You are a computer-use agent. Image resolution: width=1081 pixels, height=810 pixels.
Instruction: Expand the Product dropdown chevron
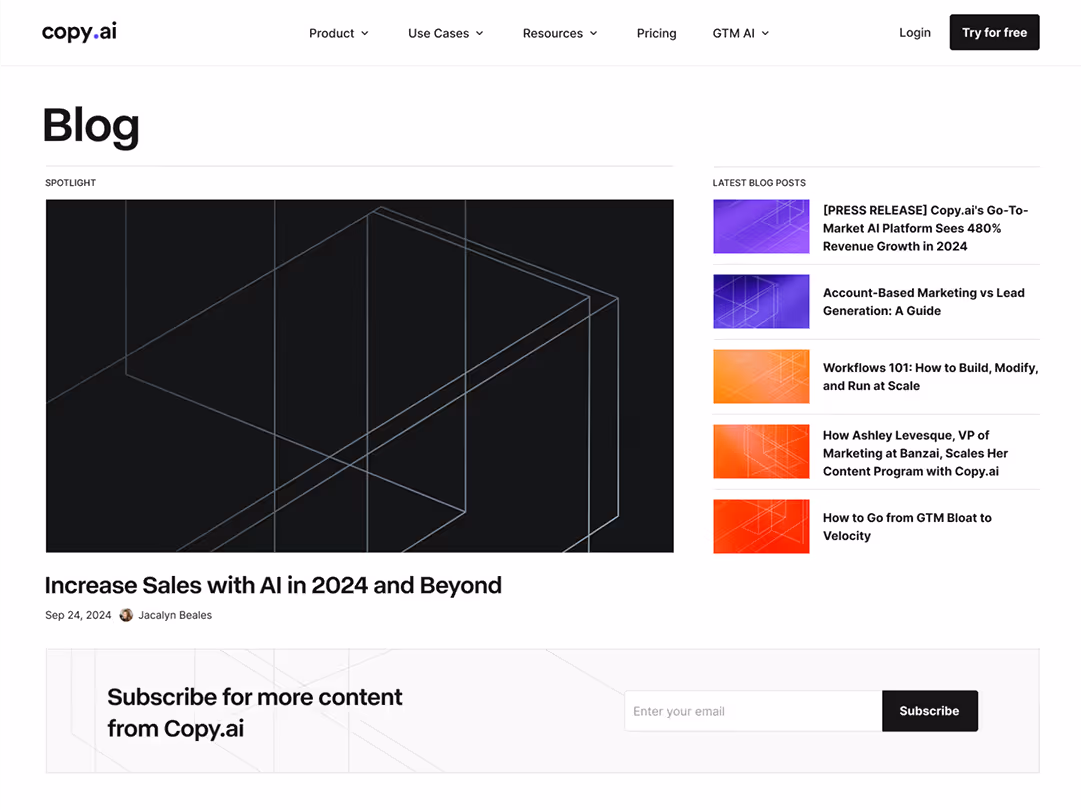365,33
